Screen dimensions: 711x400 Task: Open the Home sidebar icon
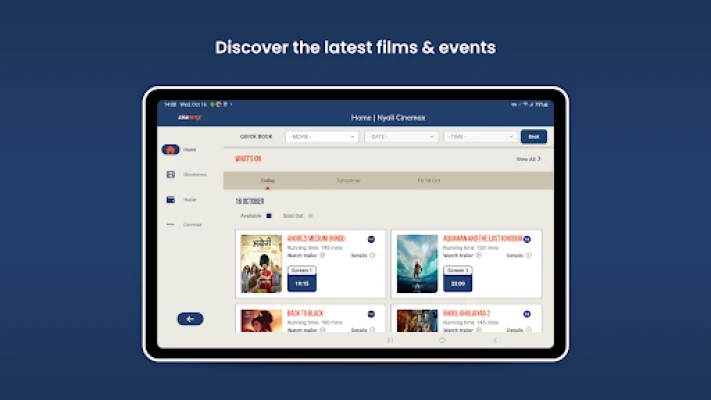click(x=170, y=150)
